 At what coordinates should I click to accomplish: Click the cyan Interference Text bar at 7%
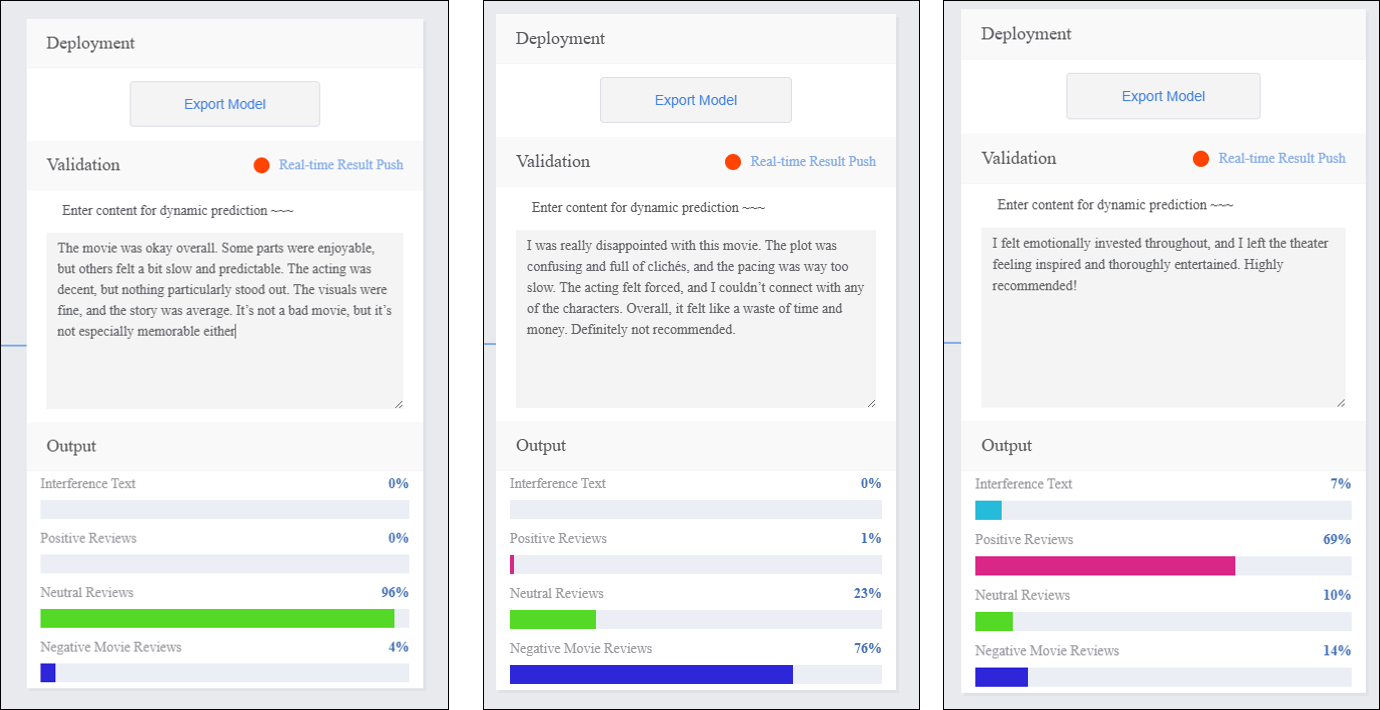pos(988,511)
